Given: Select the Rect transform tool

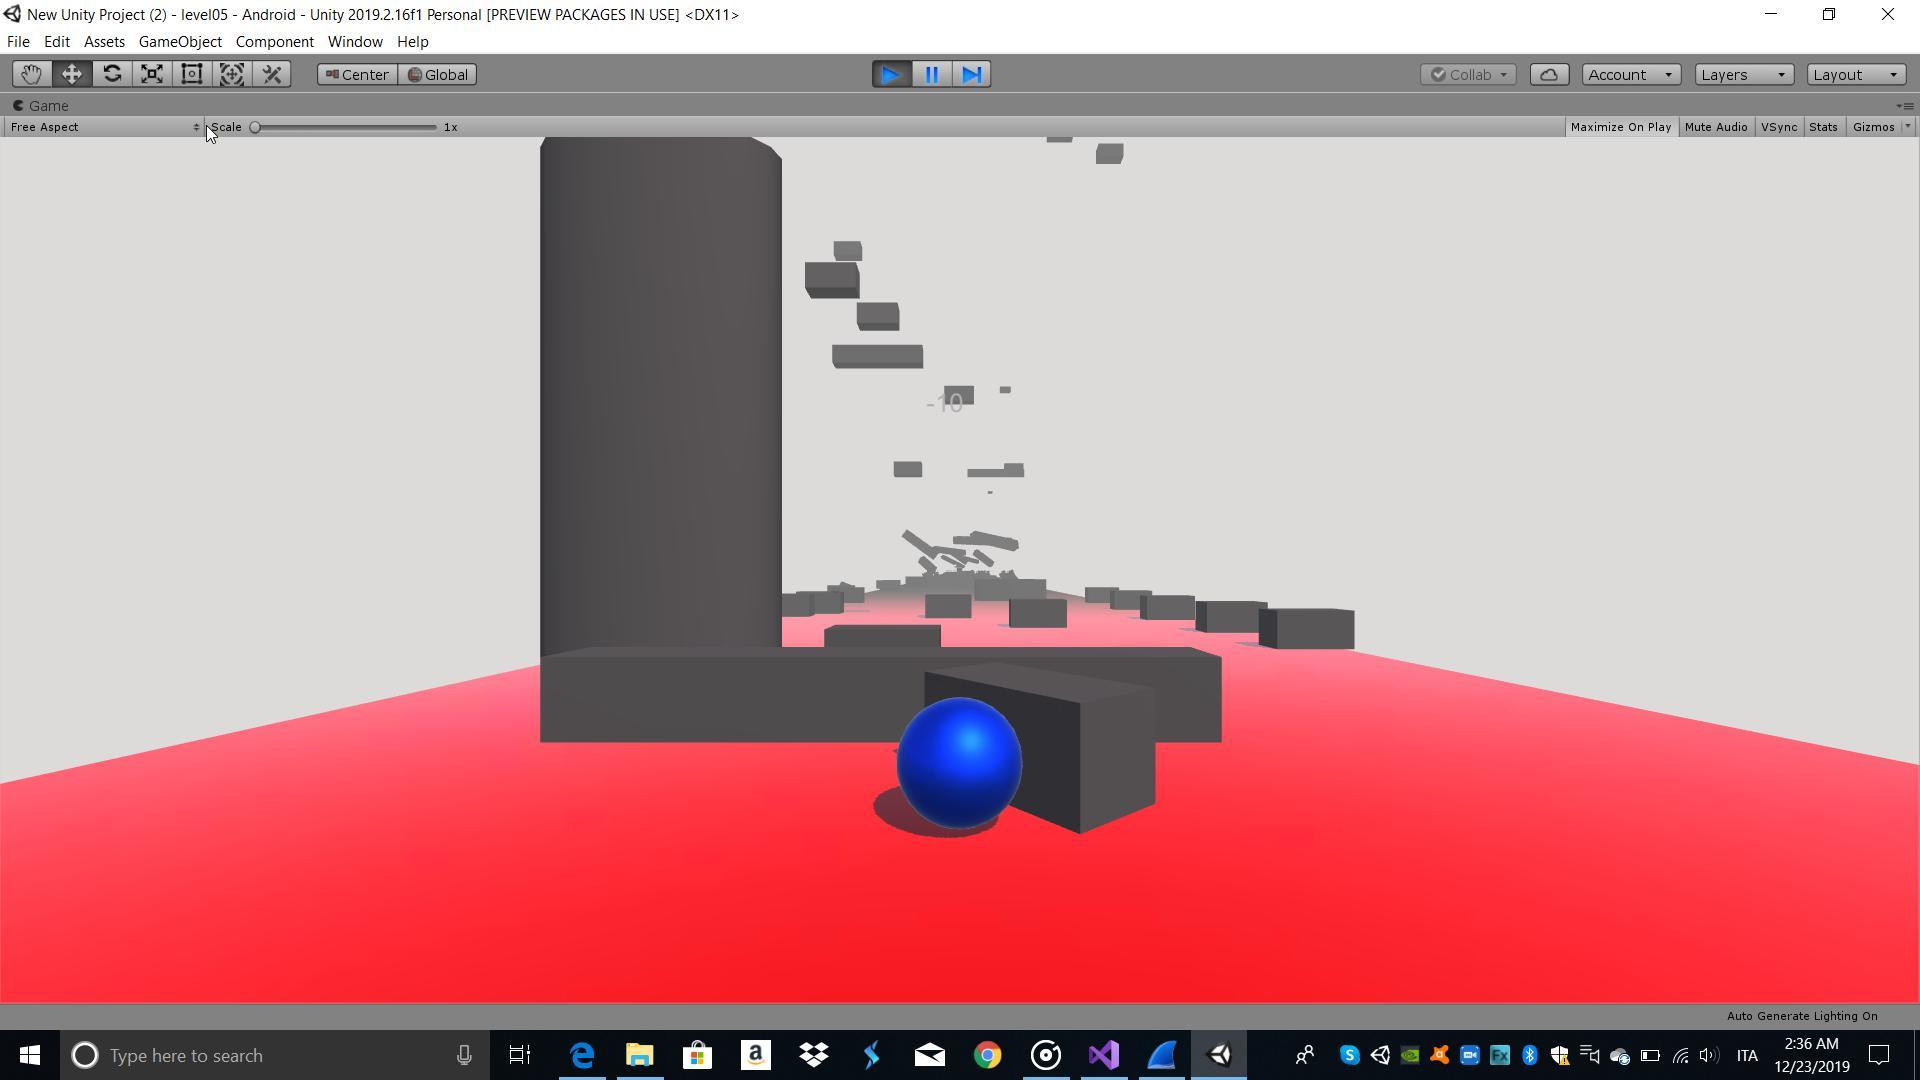Looking at the screenshot, I should pos(191,74).
